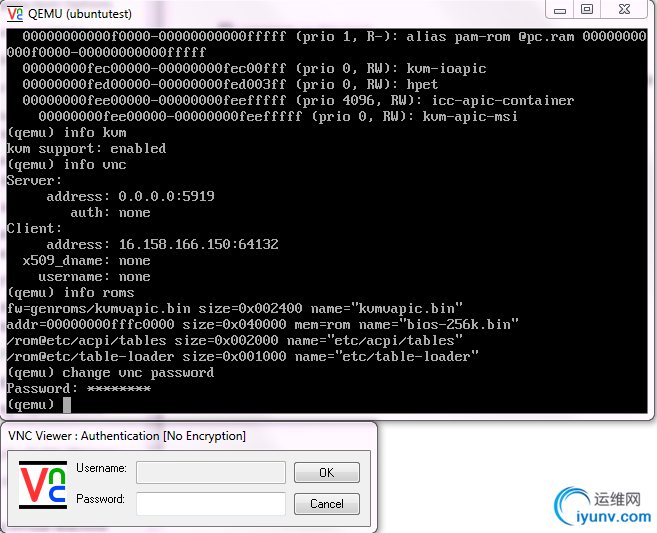Click the Username field in VNC authentication

(x=211, y=472)
